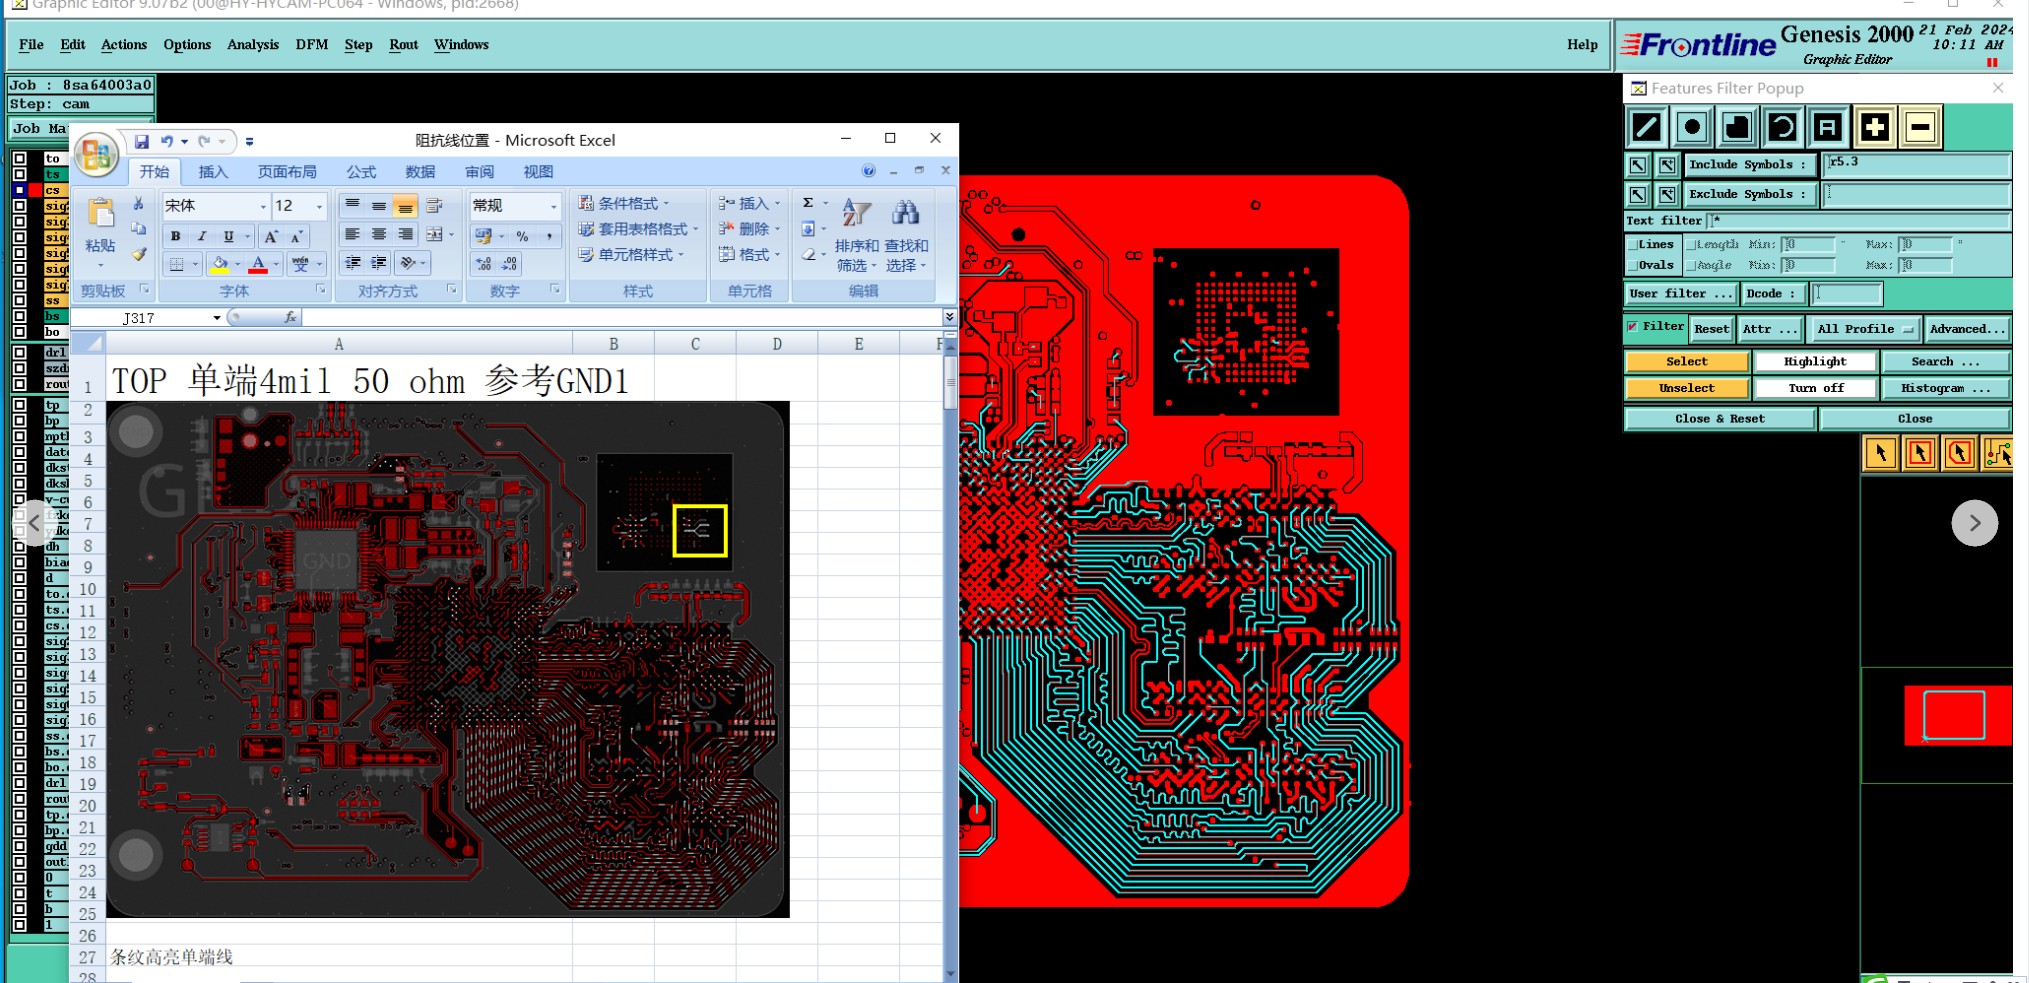Toggle display box of layer 'tp'
Image resolution: width=2029 pixels, height=983 pixels.
(x=20, y=405)
